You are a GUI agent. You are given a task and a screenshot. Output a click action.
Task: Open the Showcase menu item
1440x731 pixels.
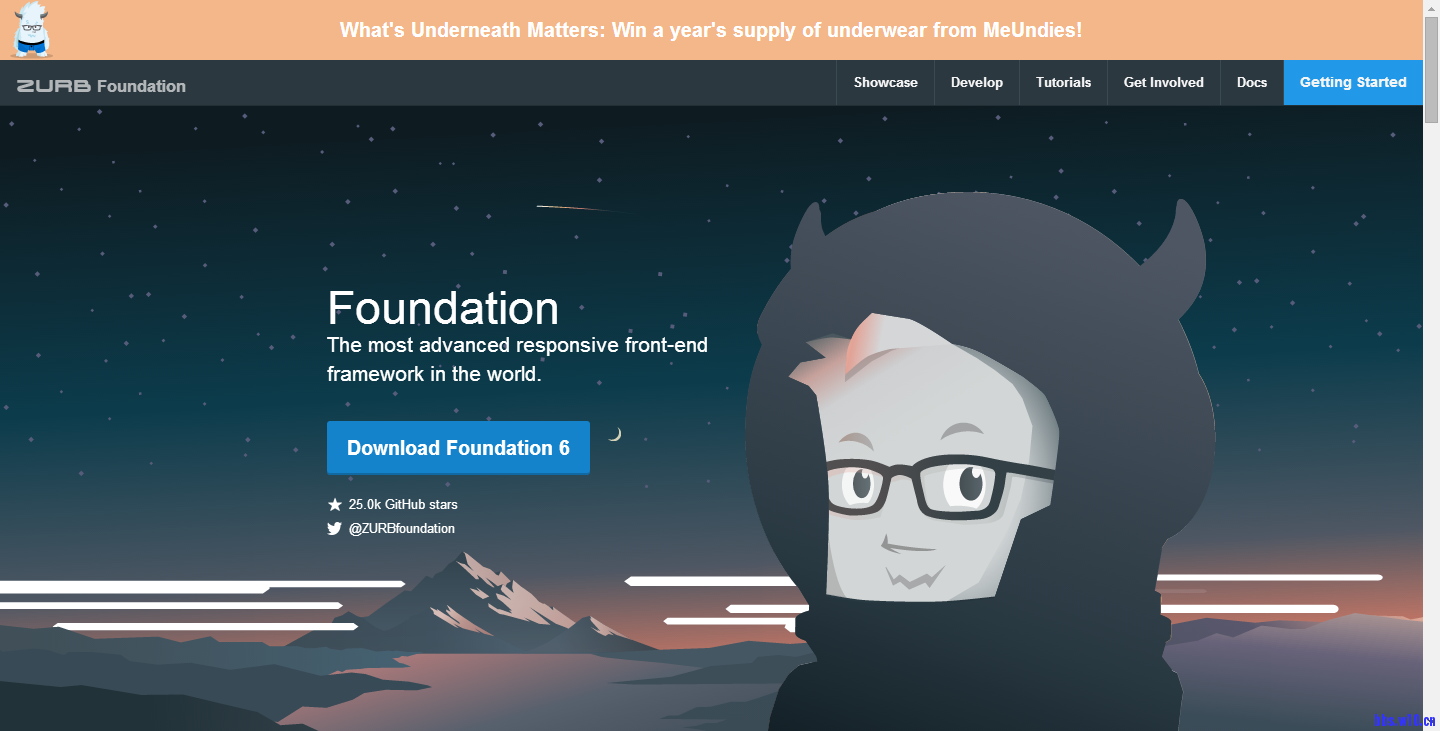click(885, 83)
